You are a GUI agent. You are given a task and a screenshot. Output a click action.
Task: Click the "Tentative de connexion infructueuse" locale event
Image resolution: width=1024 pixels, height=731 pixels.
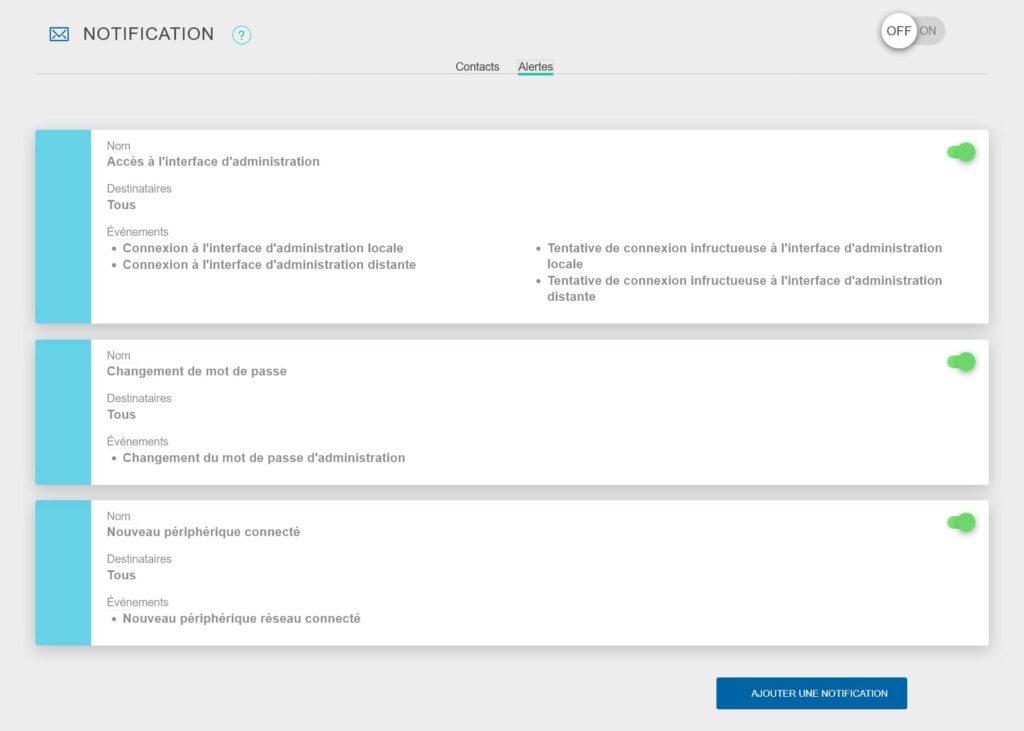pyautogui.click(x=744, y=253)
